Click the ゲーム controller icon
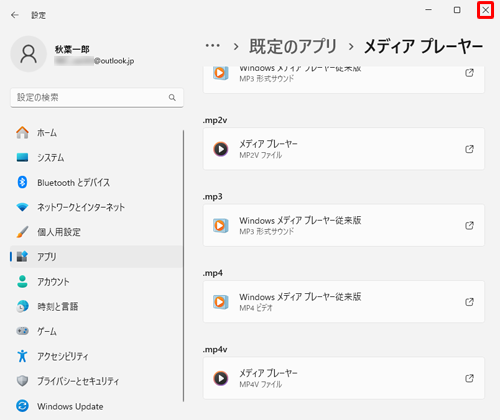 (x=22, y=331)
